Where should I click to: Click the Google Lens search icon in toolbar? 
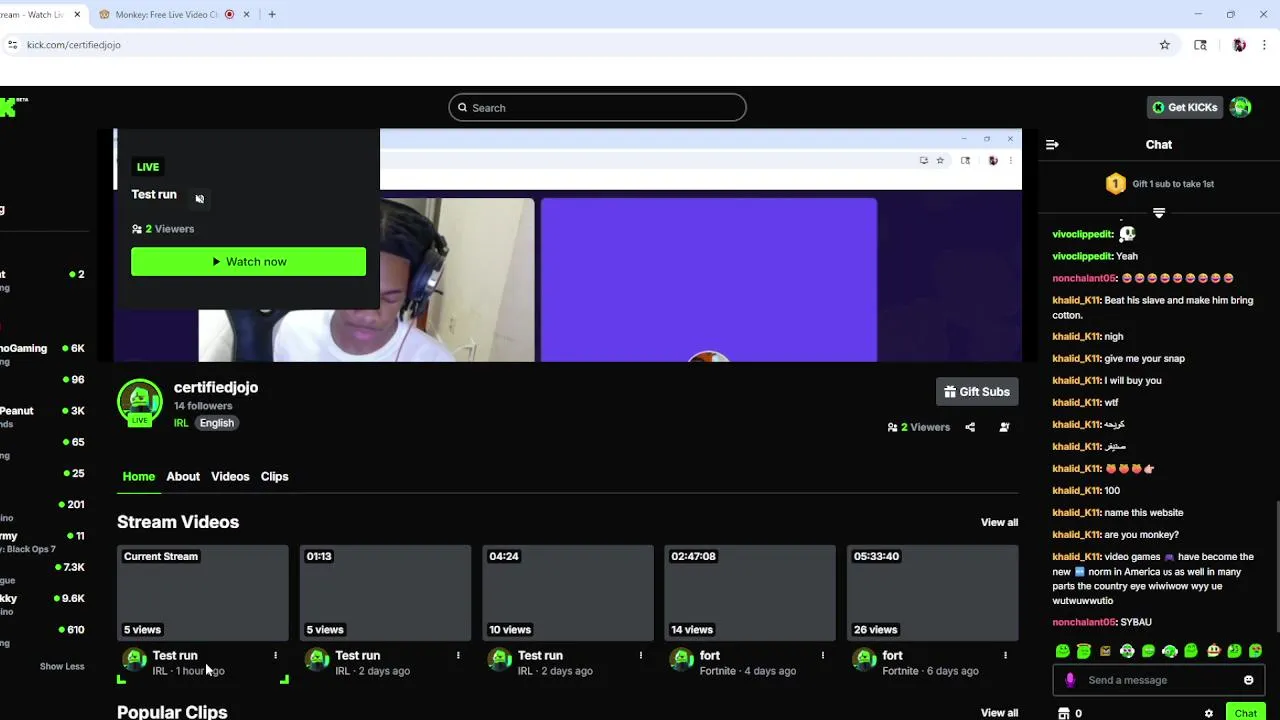pyautogui.click(x=1200, y=45)
